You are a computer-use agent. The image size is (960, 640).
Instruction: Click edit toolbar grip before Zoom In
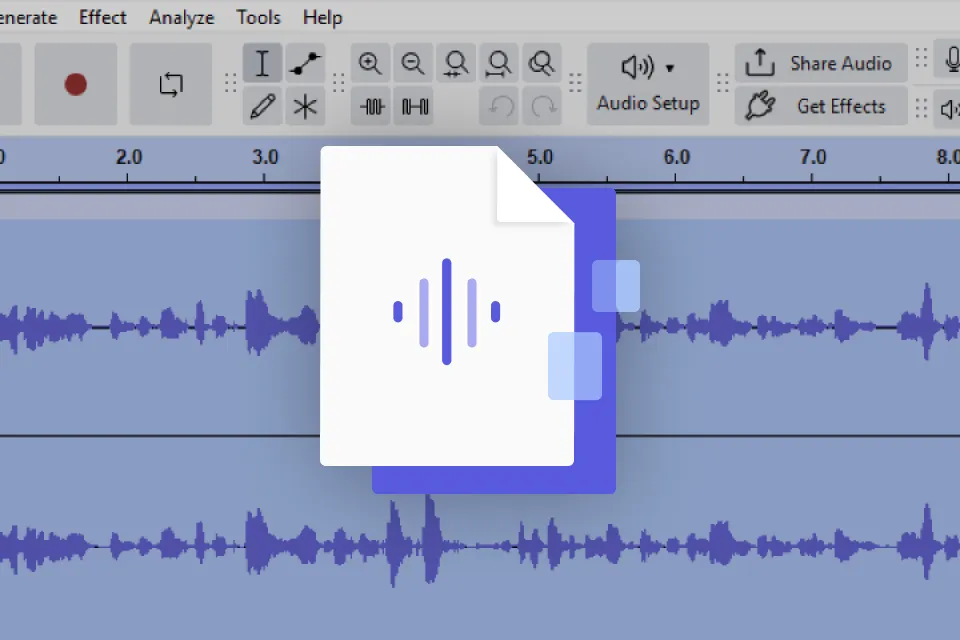tap(339, 83)
